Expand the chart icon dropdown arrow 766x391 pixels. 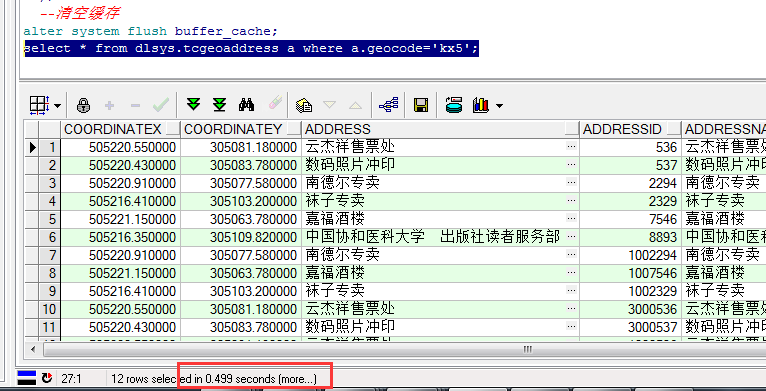coord(499,106)
